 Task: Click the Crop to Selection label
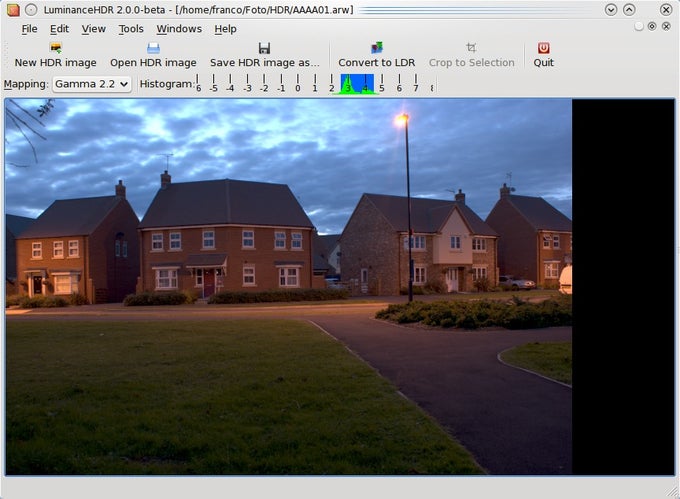[471, 63]
